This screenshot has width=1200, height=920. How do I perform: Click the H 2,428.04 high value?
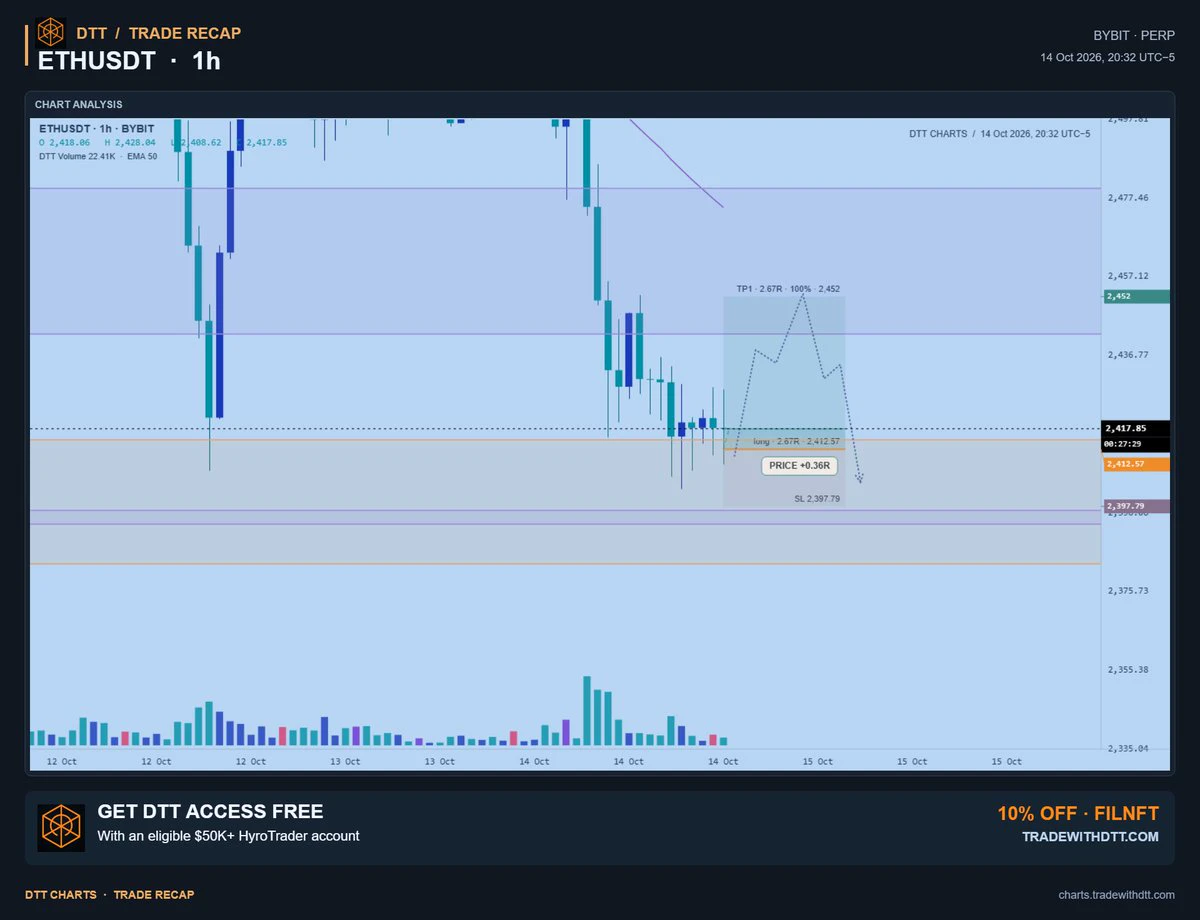pyautogui.click(x=130, y=143)
